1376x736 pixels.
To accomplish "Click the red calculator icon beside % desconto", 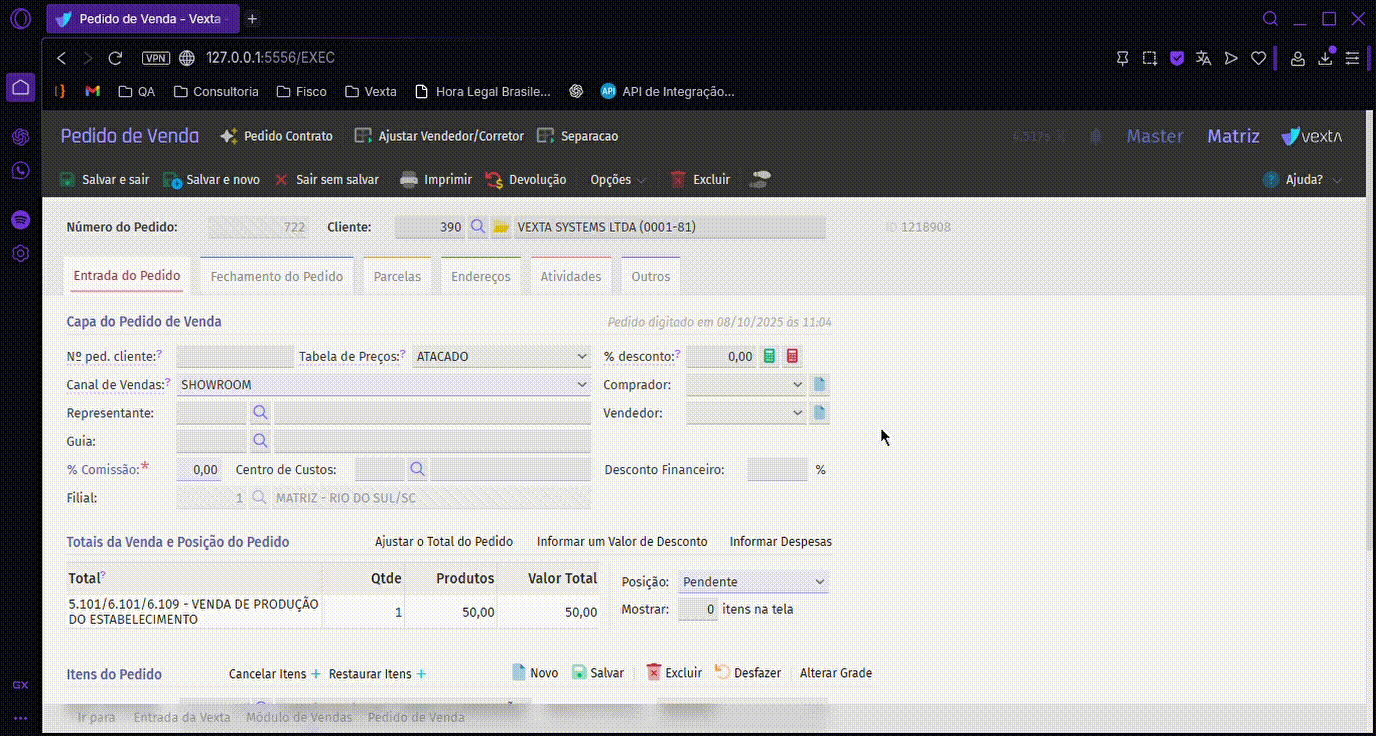I will pos(792,357).
